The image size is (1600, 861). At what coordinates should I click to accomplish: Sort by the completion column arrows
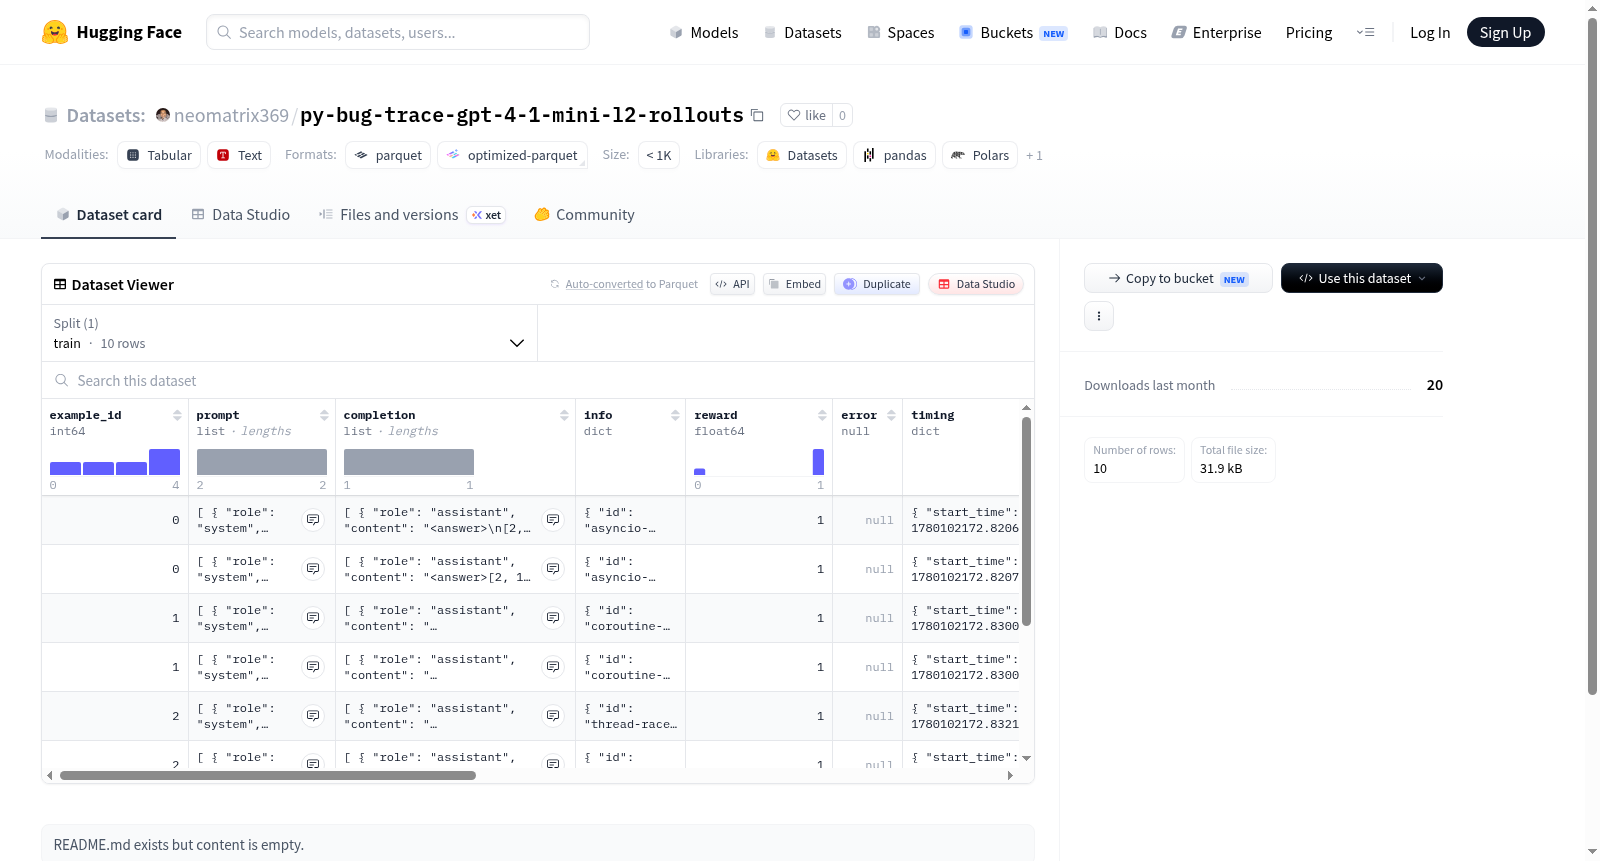tap(564, 415)
